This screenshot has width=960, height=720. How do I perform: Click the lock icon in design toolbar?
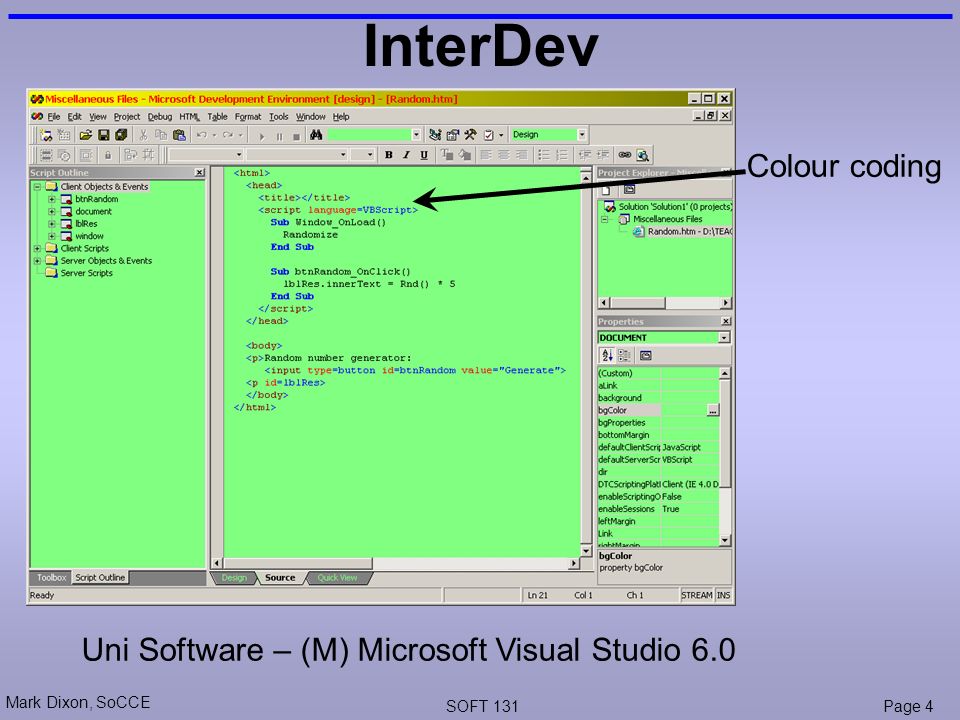[x=108, y=156]
